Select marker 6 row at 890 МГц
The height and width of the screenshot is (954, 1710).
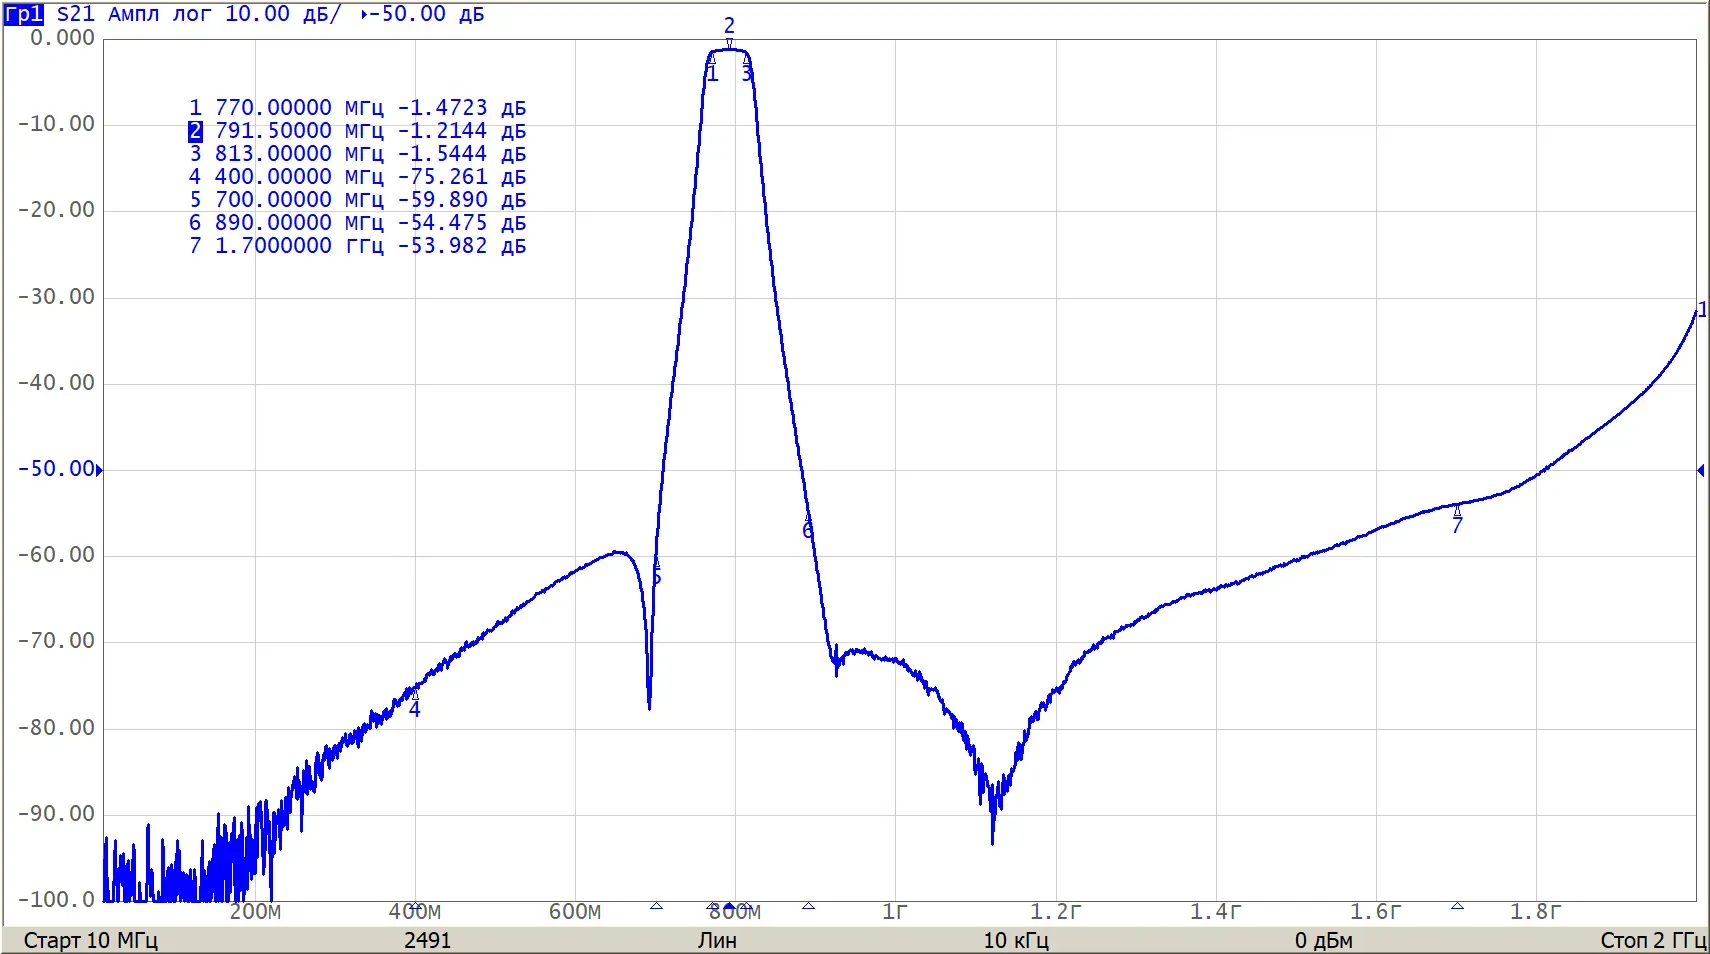point(357,222)
